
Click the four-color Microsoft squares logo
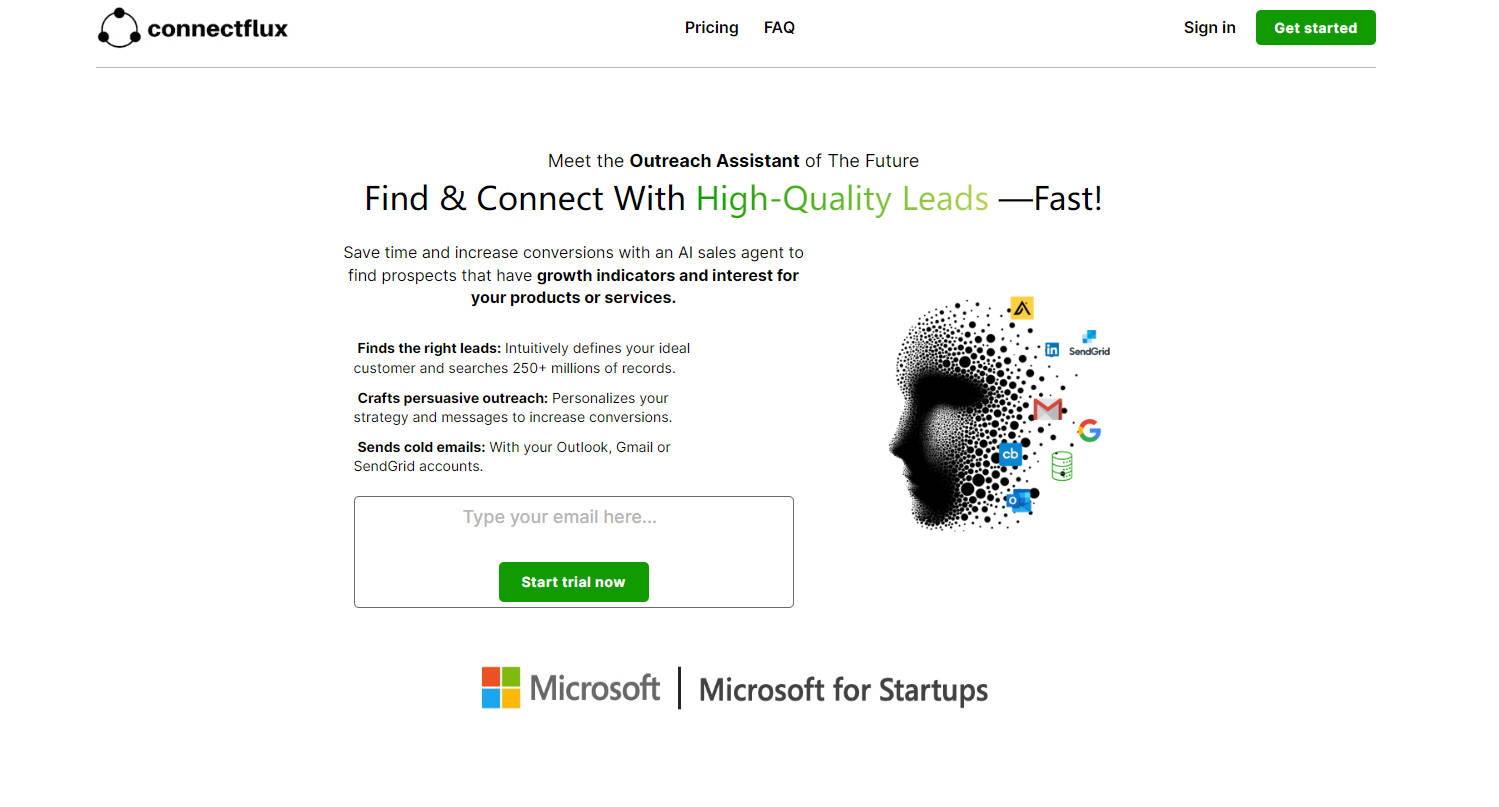[501, 688]
